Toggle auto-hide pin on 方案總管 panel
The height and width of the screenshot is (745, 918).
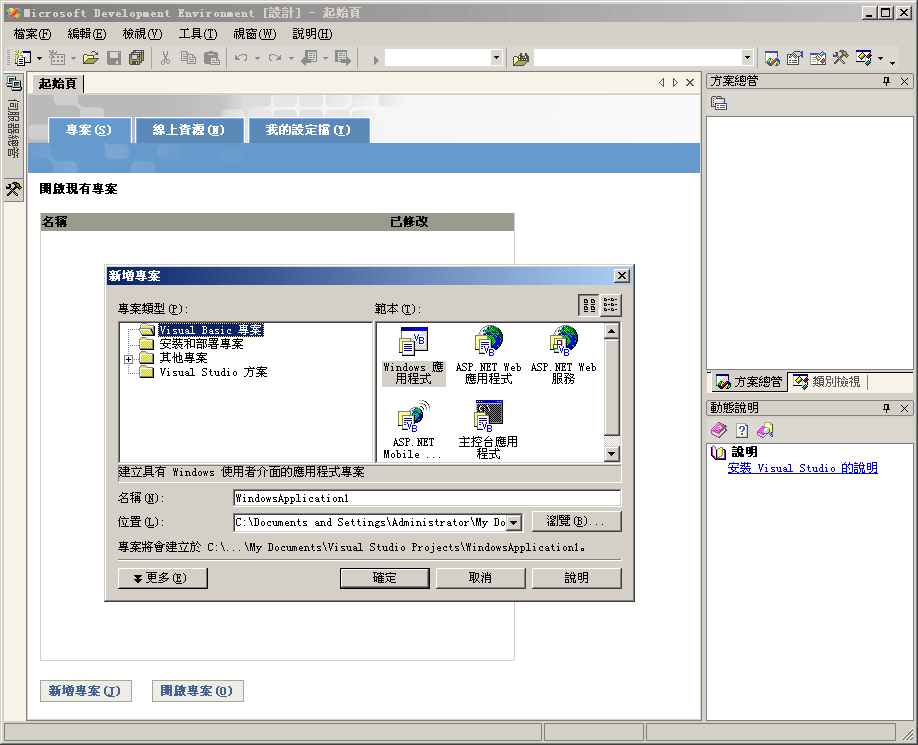point(886,81)
